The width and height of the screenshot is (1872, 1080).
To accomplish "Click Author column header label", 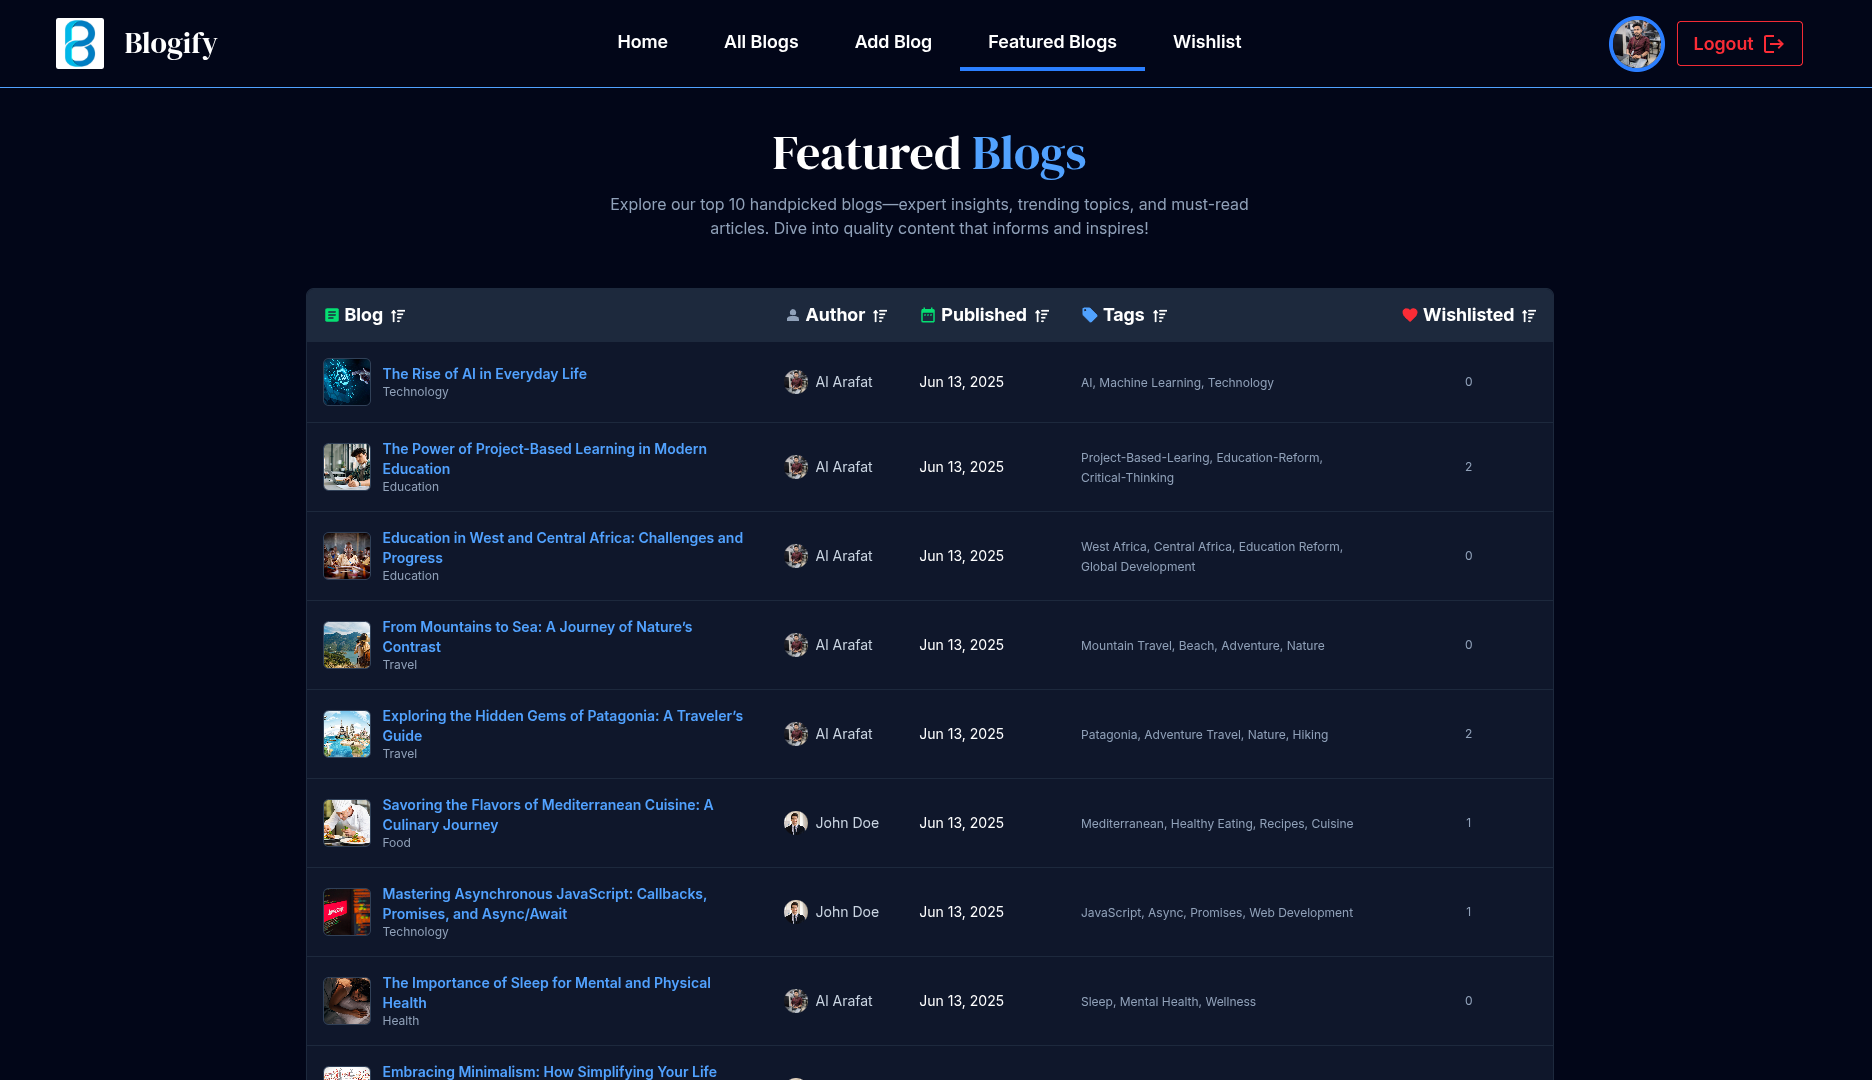I will [x=835, y=315].
